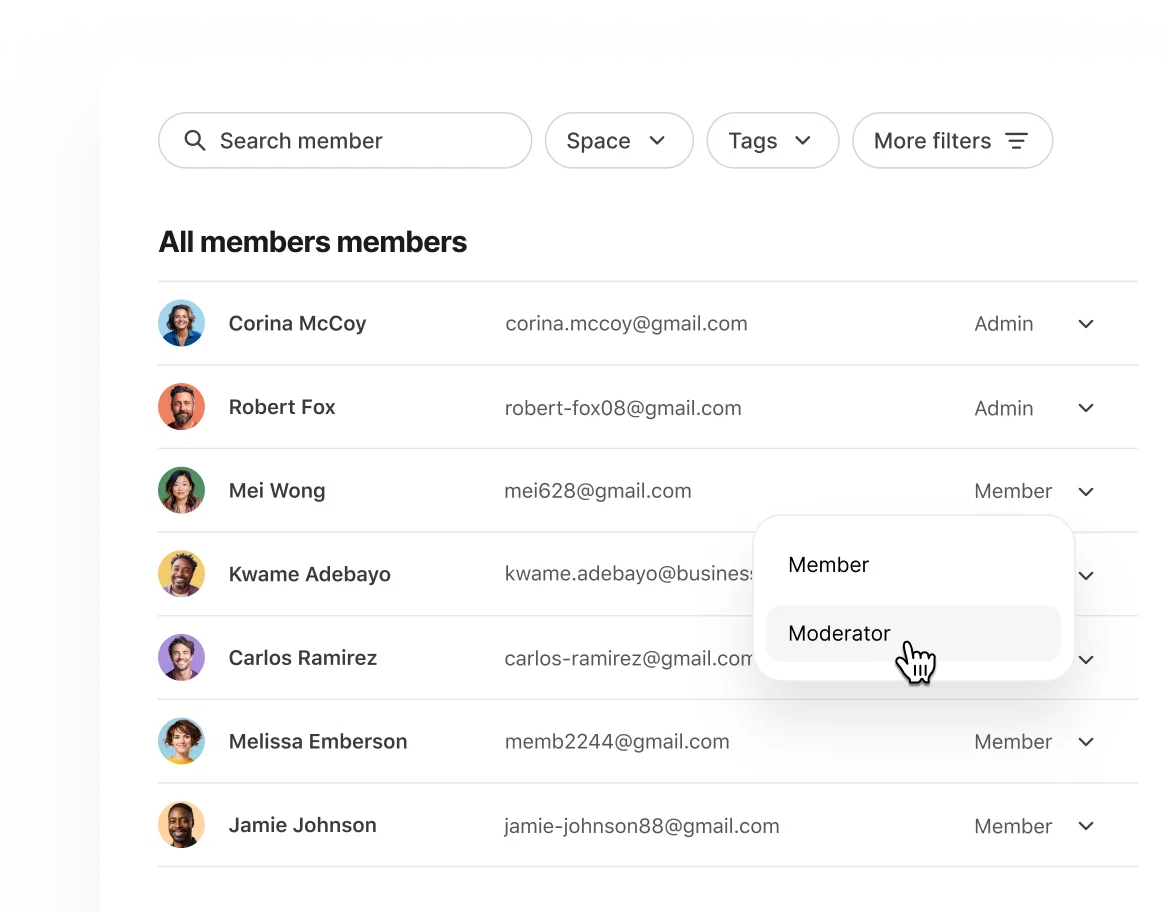
Task: Click into the Search member field
Action: coord(345,140)
